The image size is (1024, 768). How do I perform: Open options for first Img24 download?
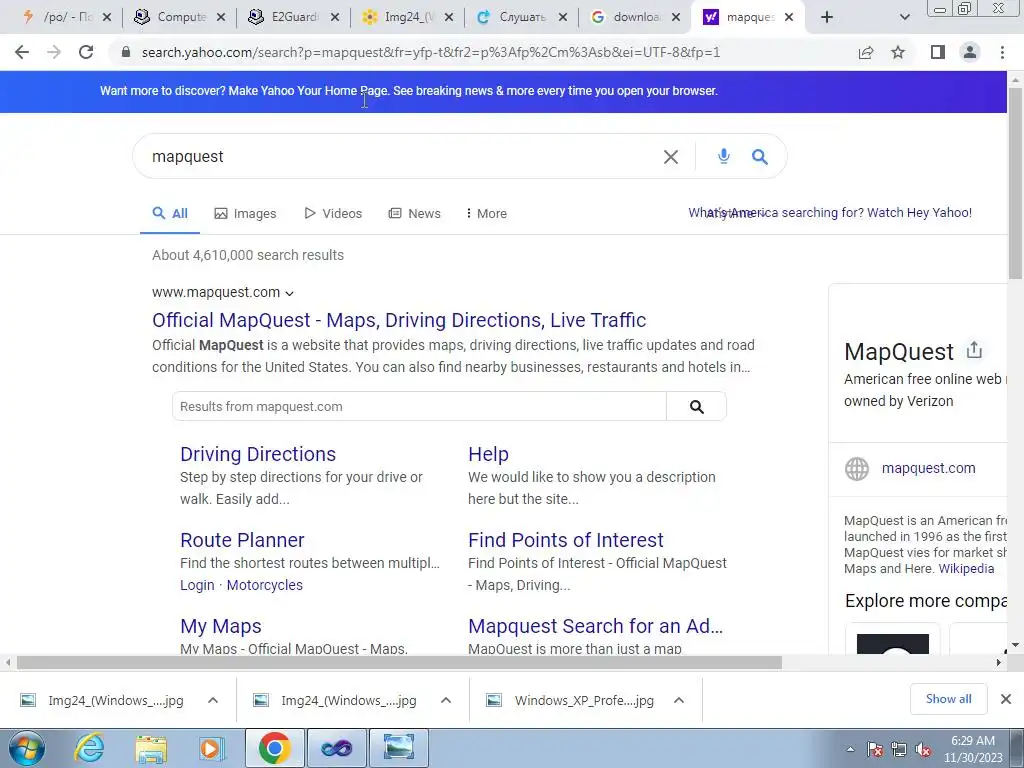[x=212, y=700]
